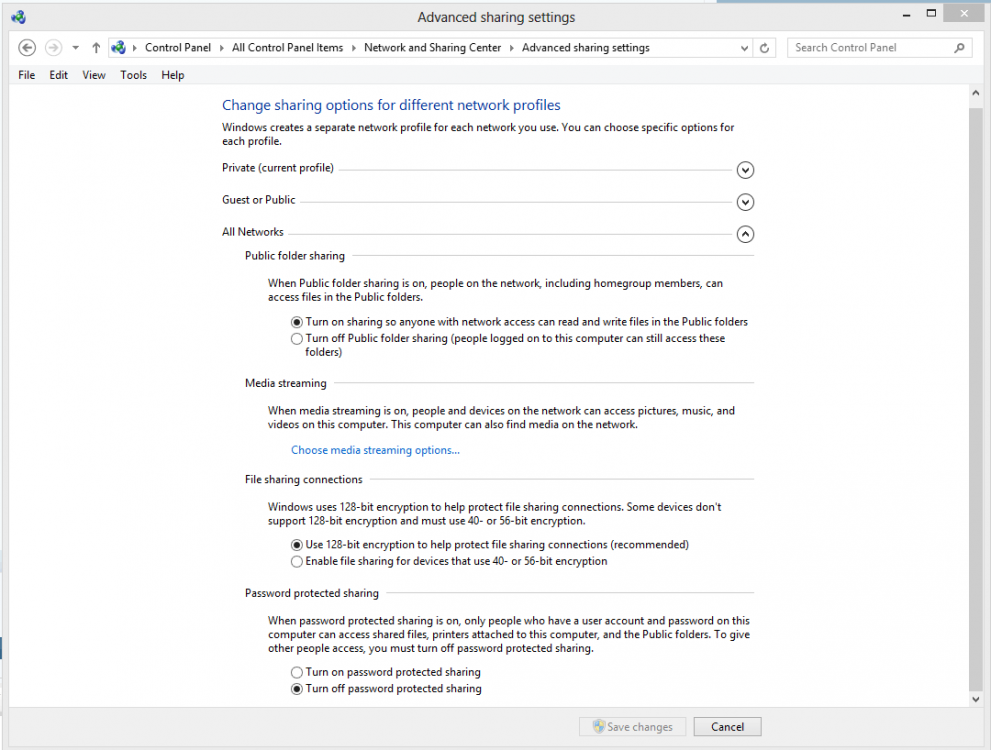Open the Tools menu

[x=133, y=75]
